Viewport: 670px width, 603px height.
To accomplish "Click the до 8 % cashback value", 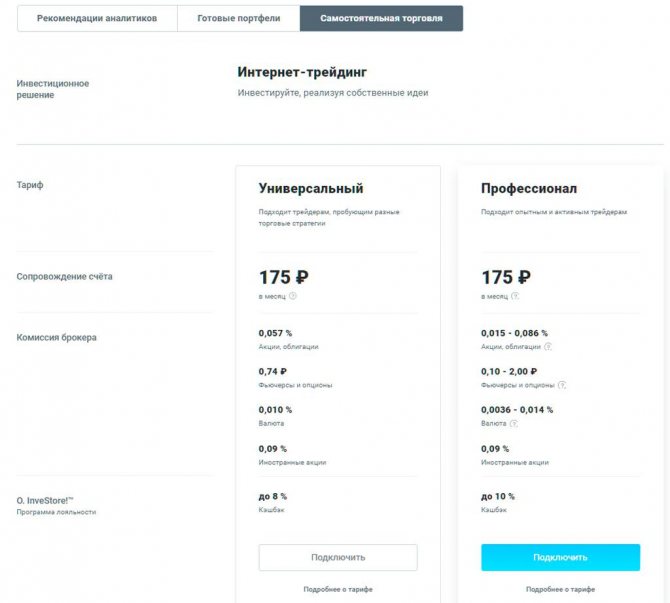I will pyautogui.click(x=272, y=496).
